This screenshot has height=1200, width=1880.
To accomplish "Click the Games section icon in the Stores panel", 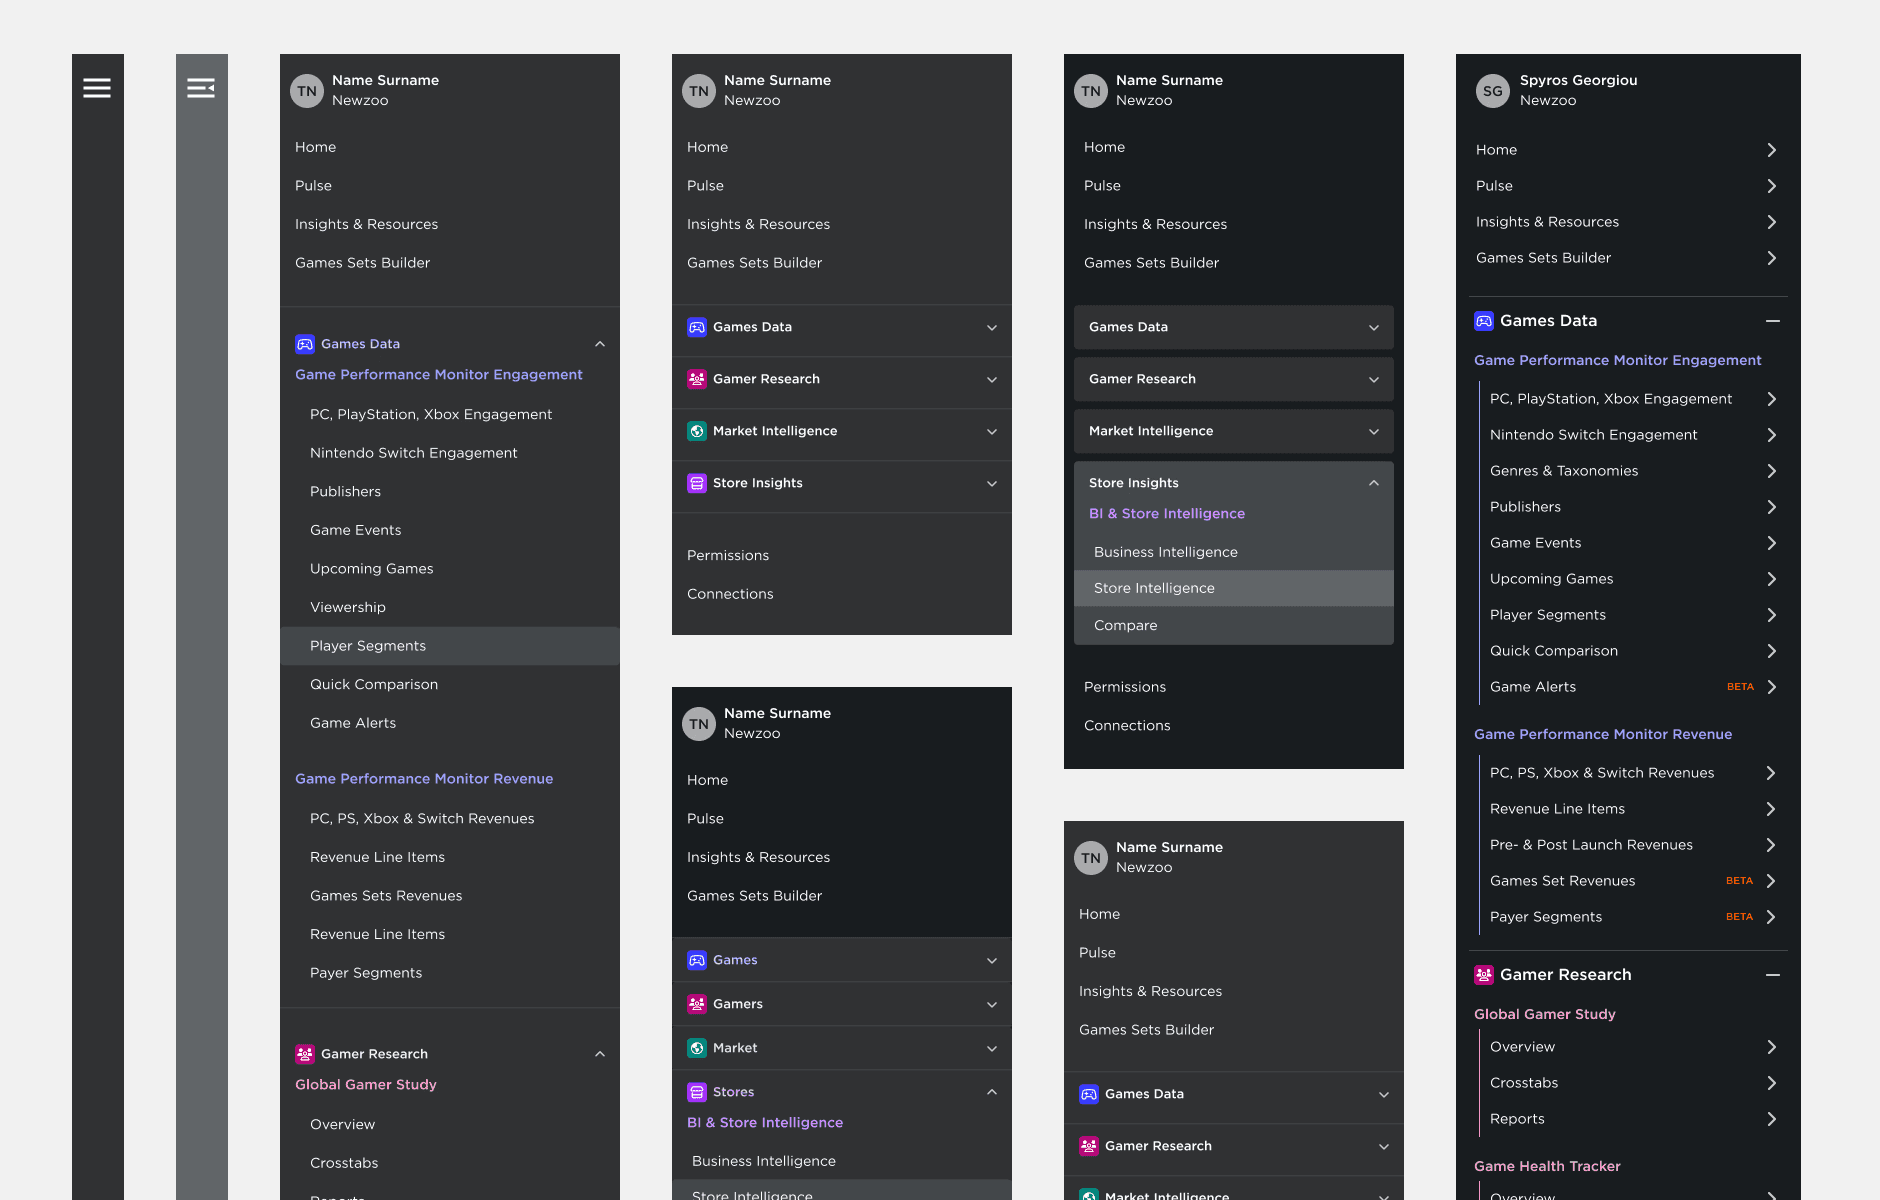I will [697, 959].
